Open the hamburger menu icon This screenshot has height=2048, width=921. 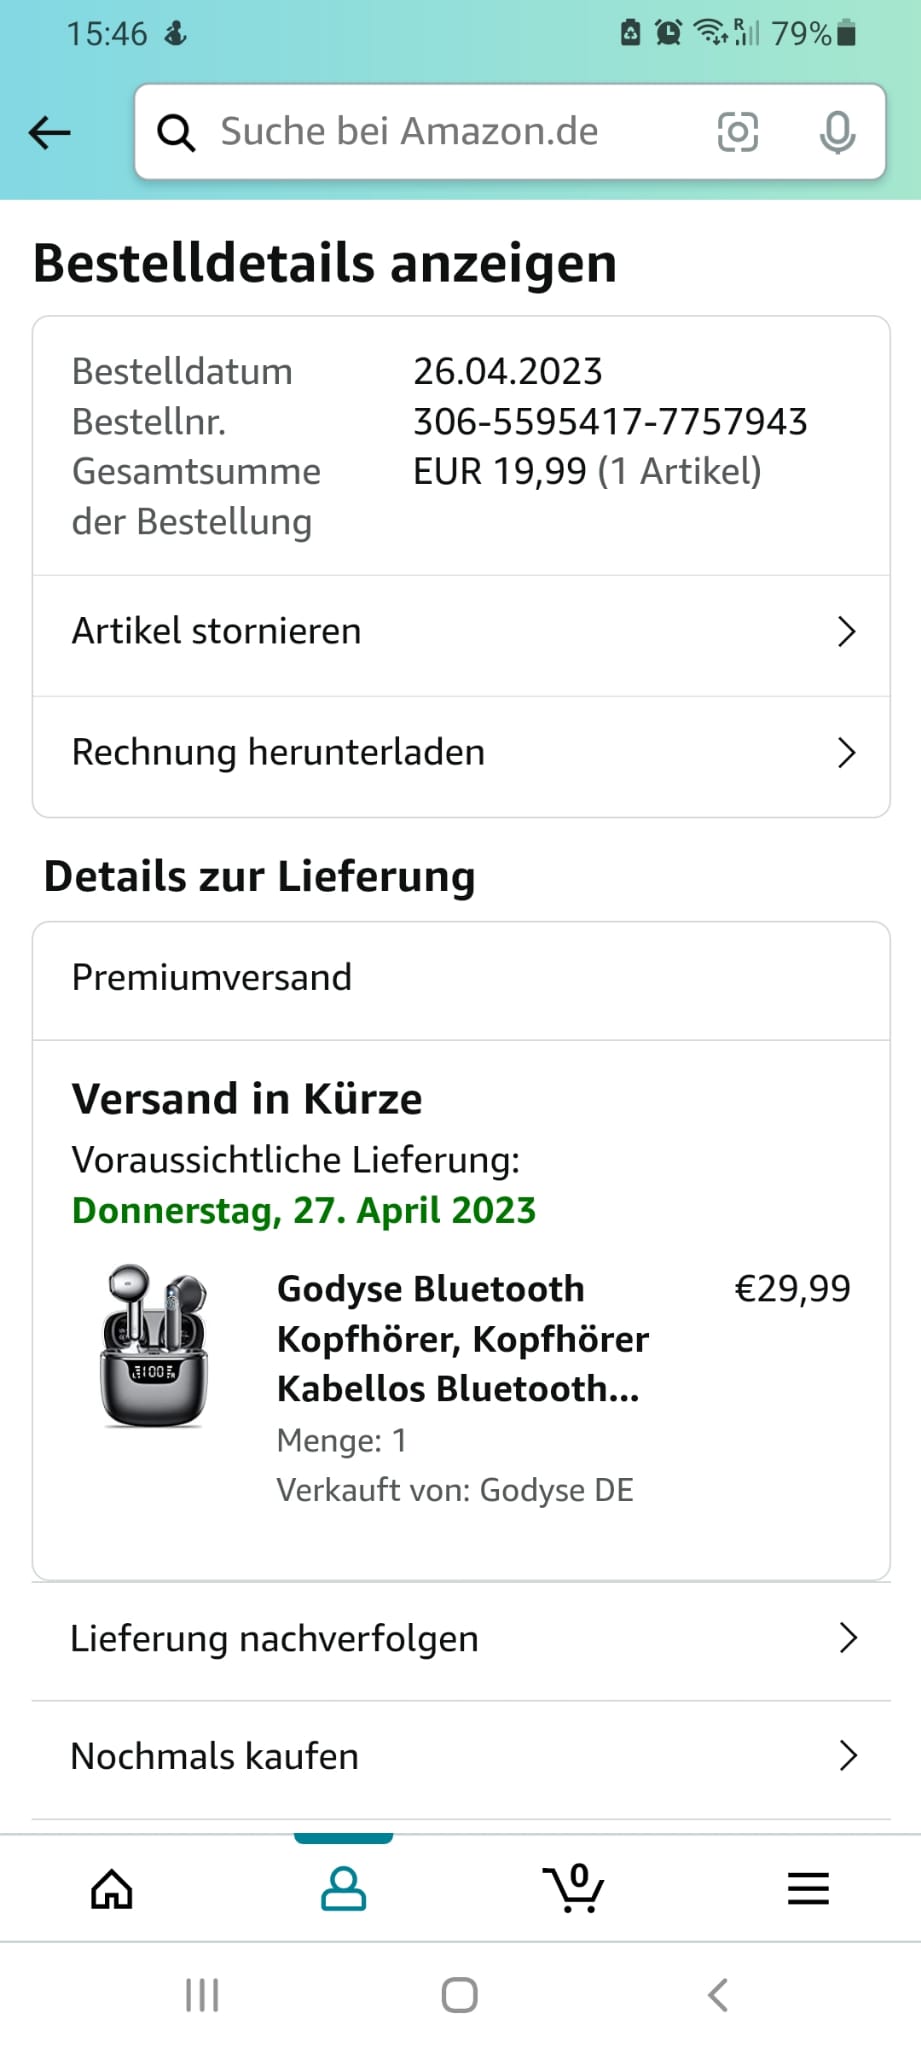tap(808, 1889)
